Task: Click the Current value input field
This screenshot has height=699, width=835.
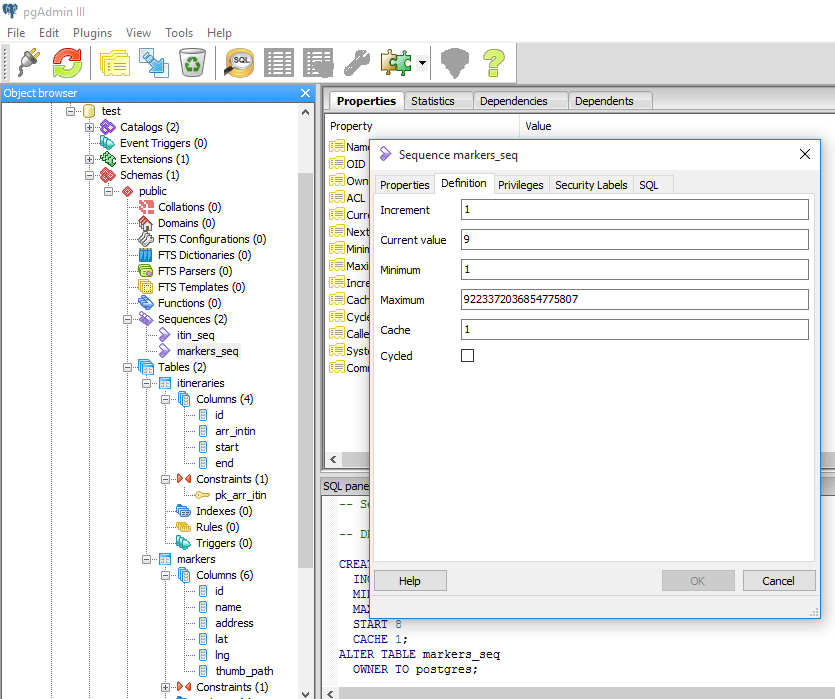Action: (634, 239)
